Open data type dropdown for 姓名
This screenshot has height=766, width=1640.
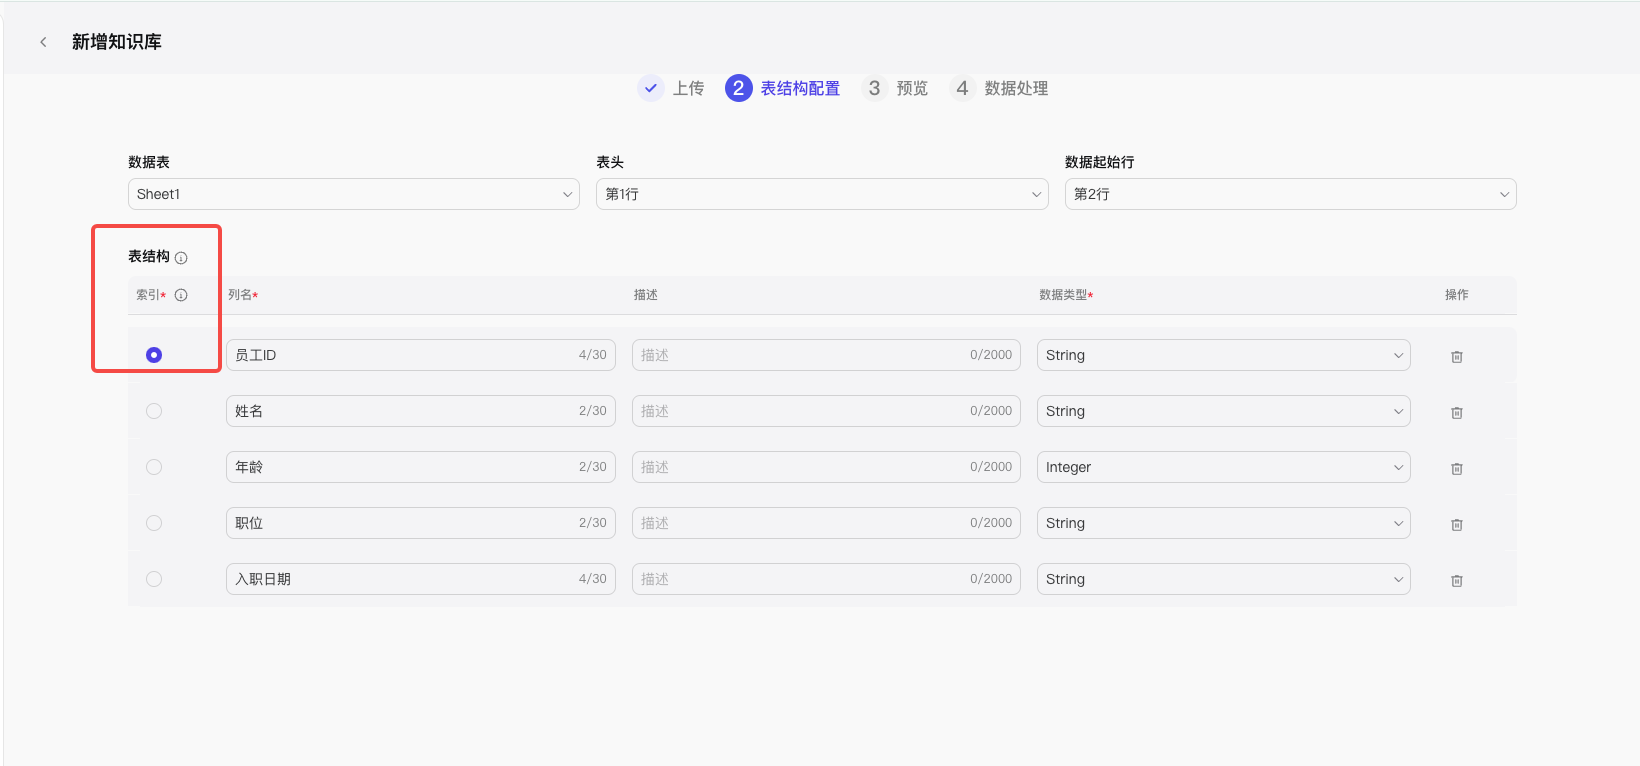[x=1224, y=411]
